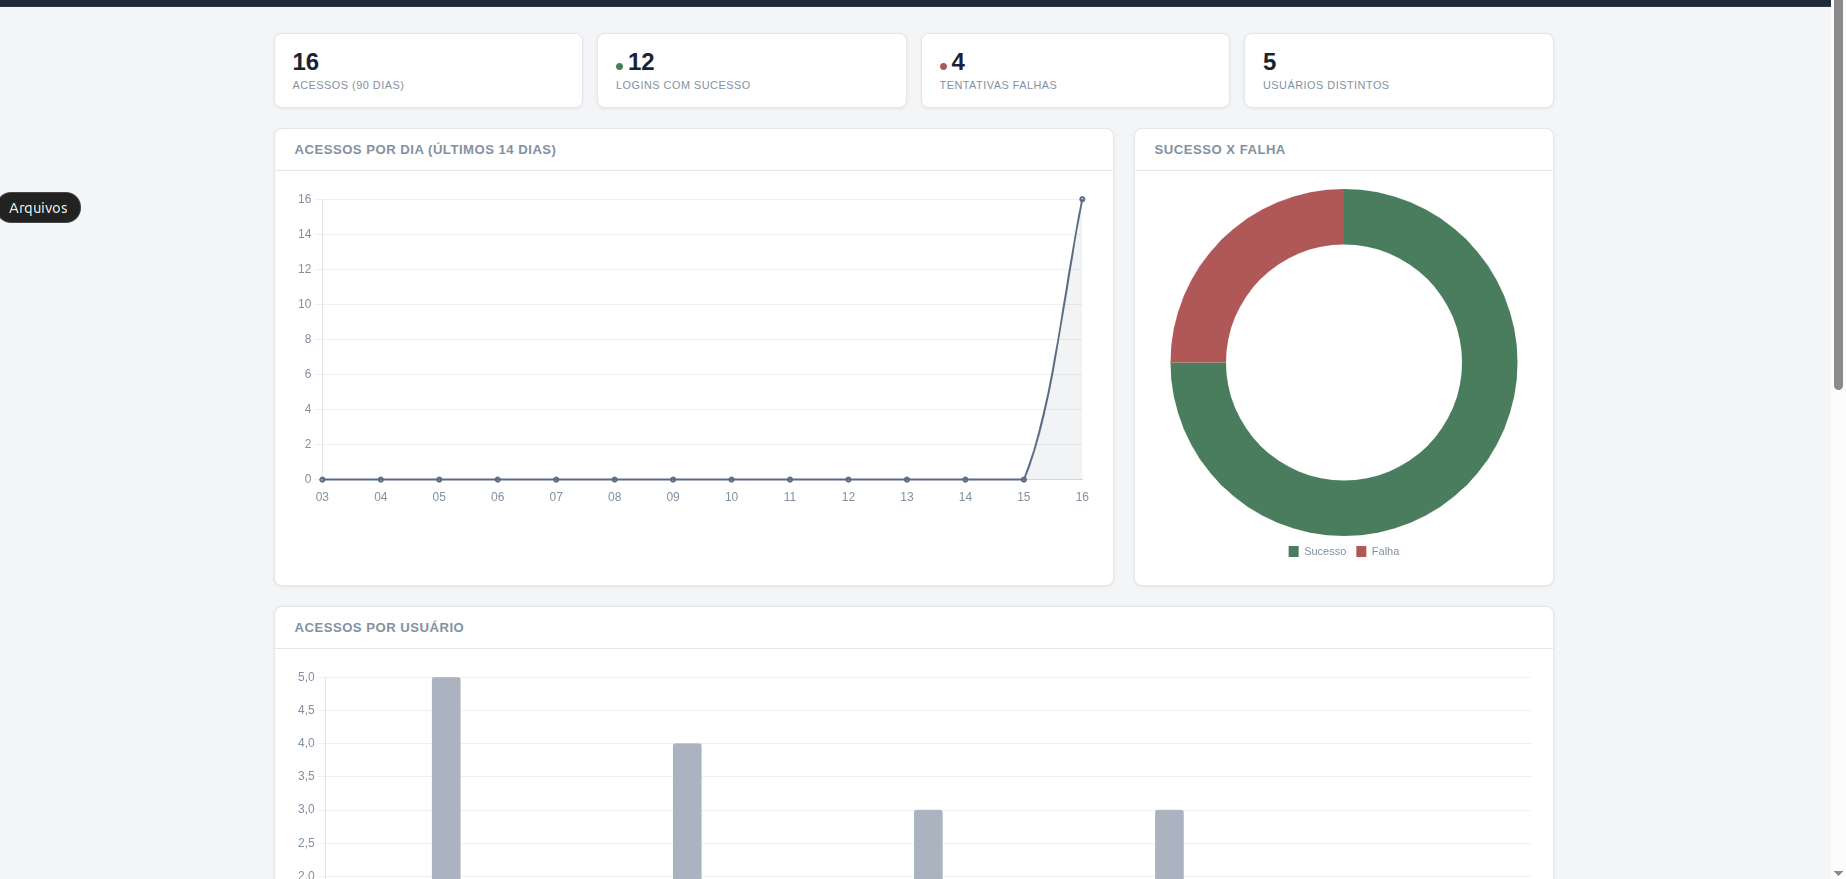Open the 16 Acessos (90 dias) card
Screen dimensions: 1846x879
coord(428,71)
